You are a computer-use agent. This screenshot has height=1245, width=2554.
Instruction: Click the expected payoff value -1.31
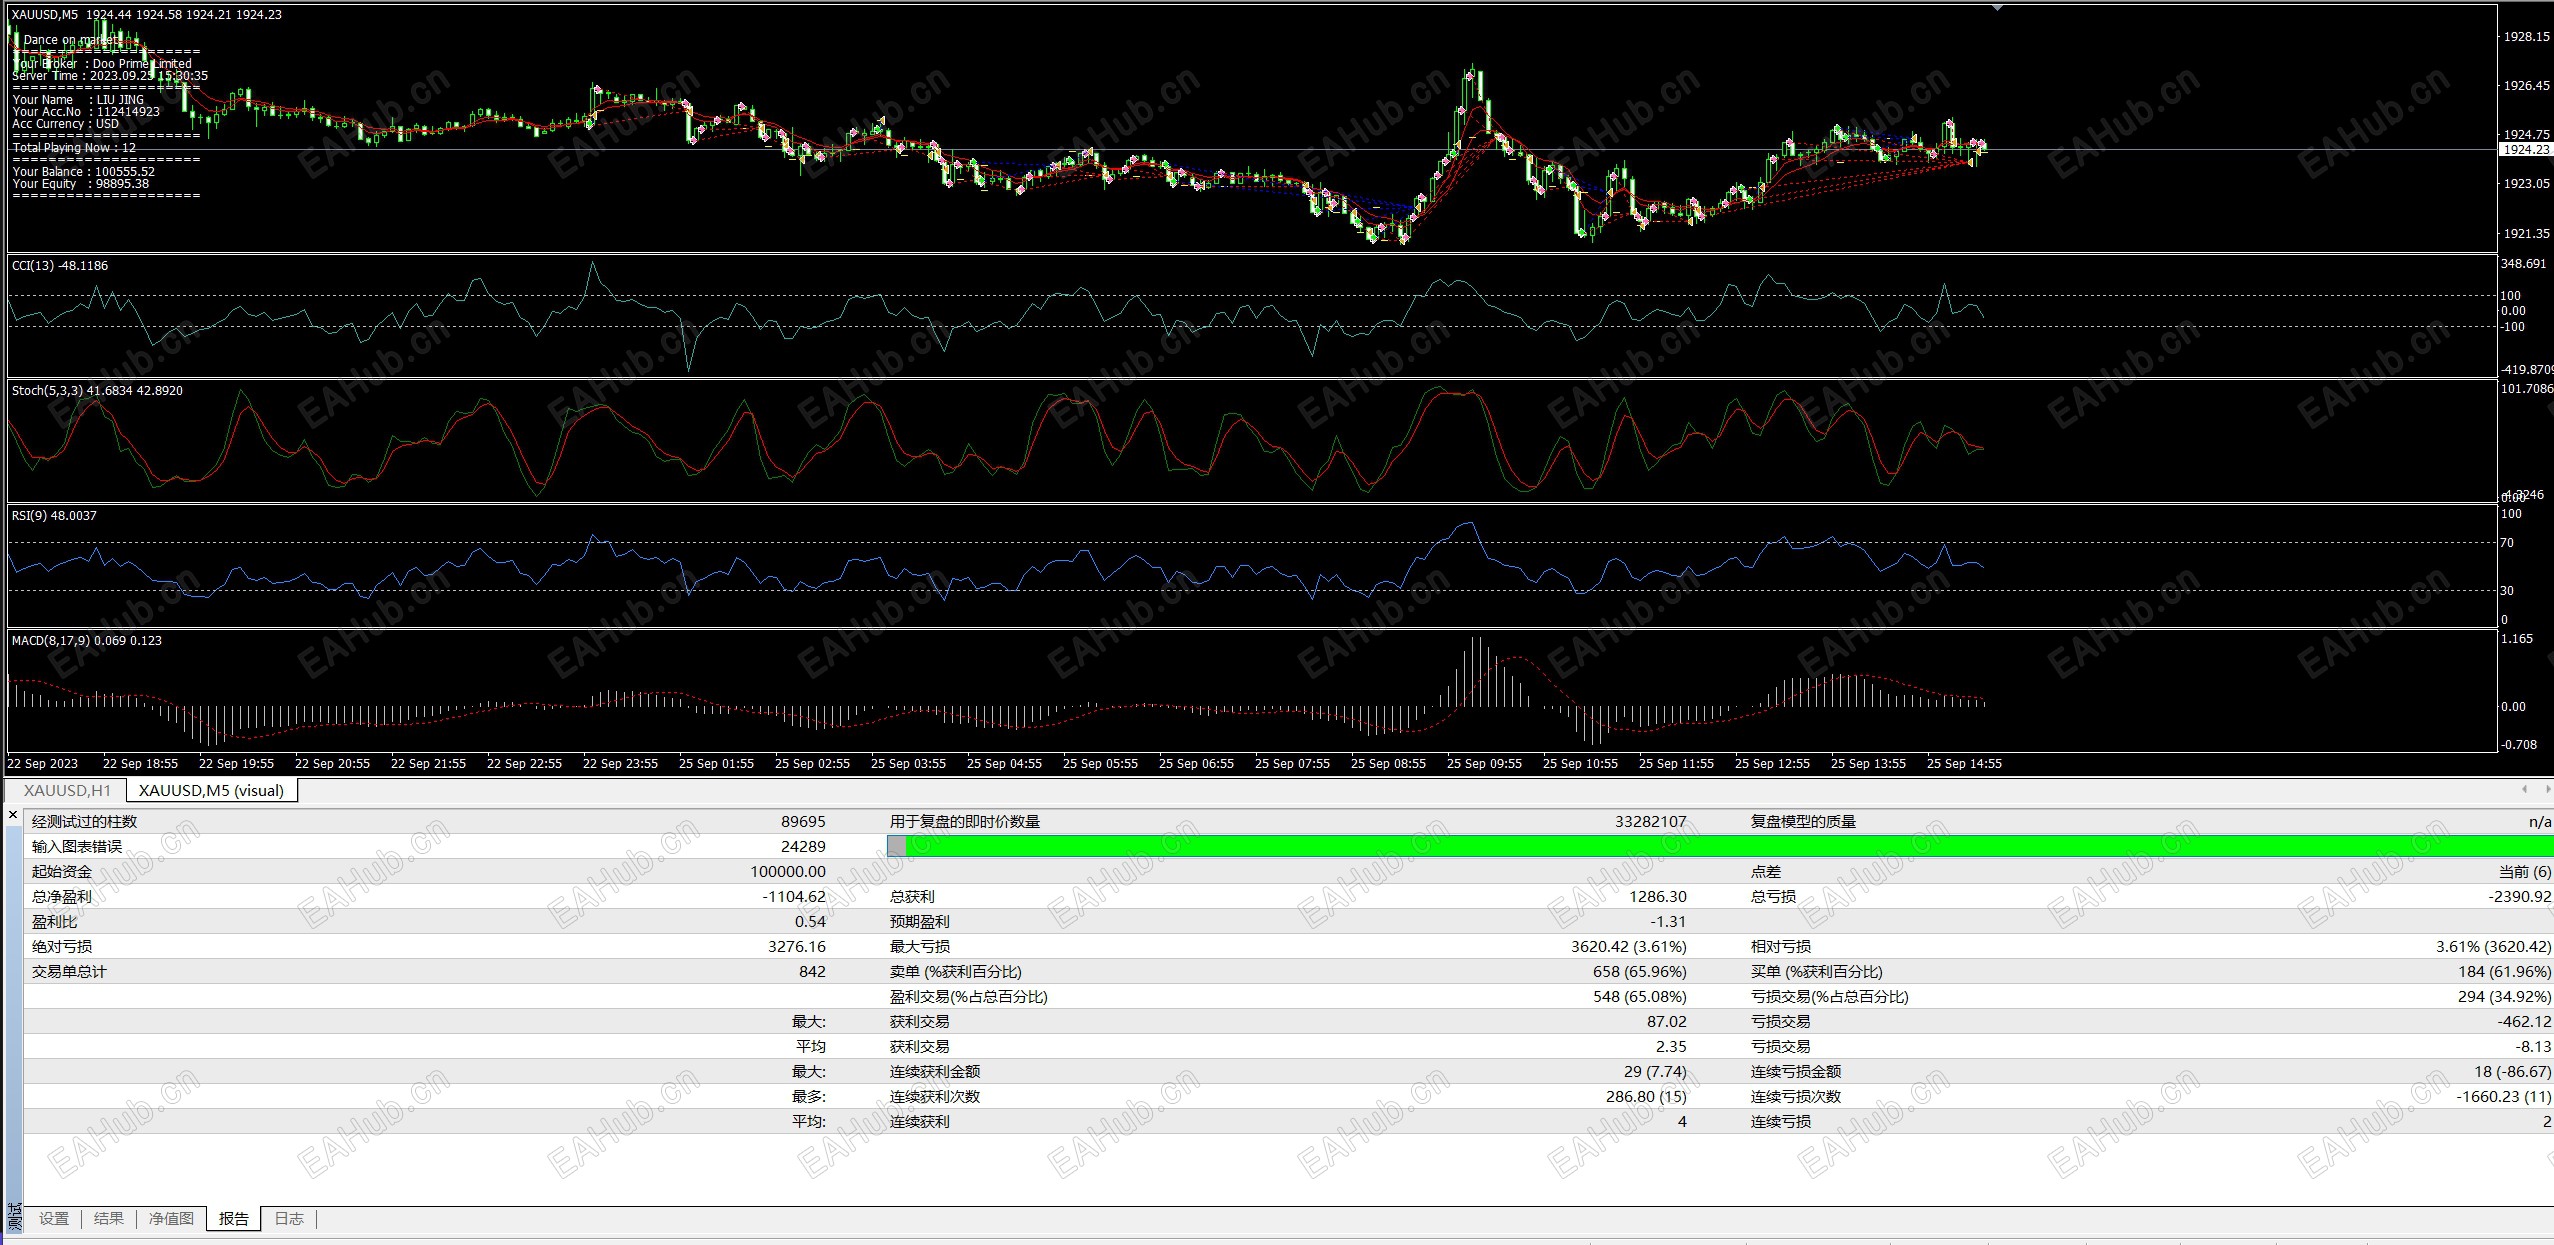pyautogui.click(x=1669, y=922)
